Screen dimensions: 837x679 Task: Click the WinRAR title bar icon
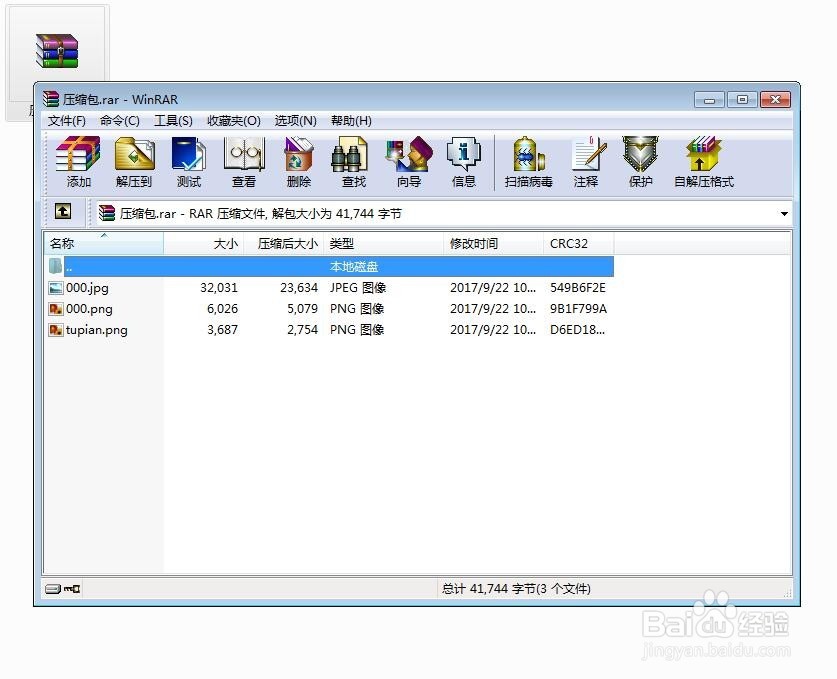click(x=51, y=99)
